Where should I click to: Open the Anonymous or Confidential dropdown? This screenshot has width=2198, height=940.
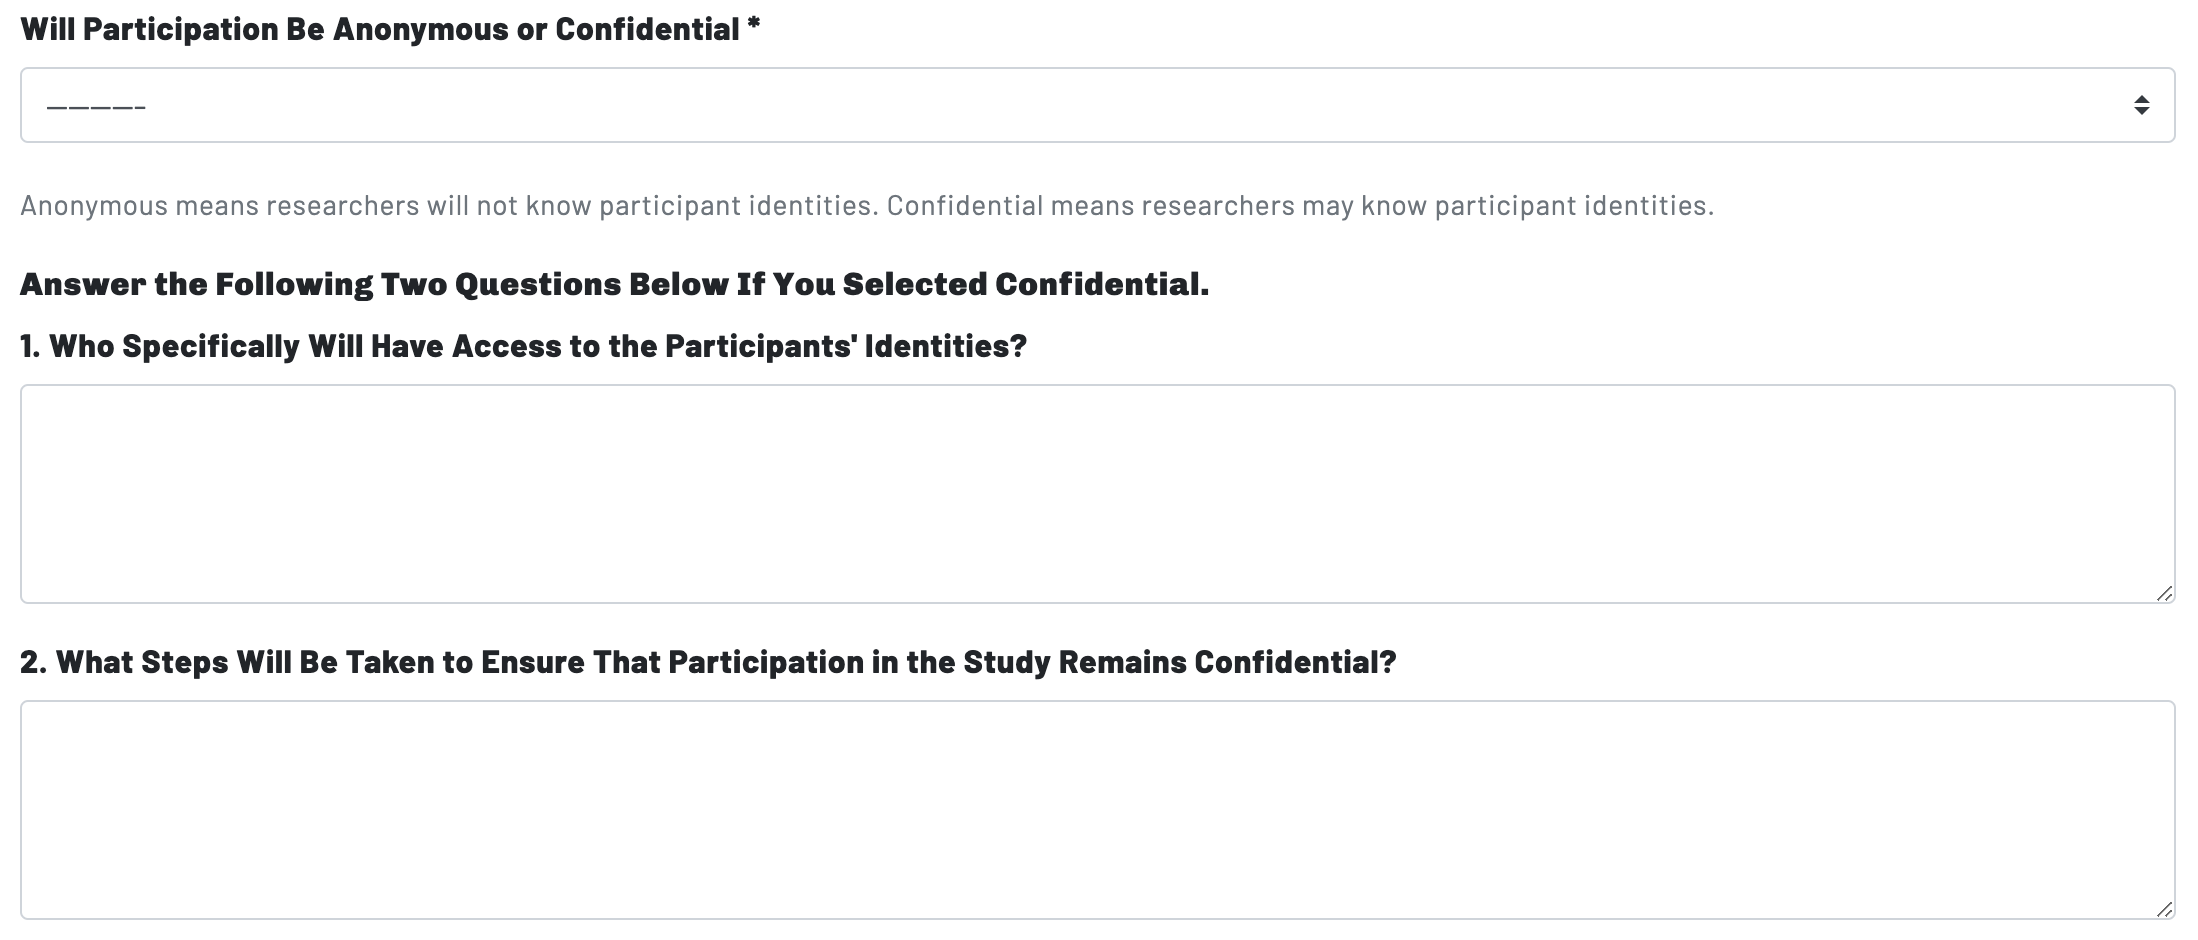pos(1096,105)
